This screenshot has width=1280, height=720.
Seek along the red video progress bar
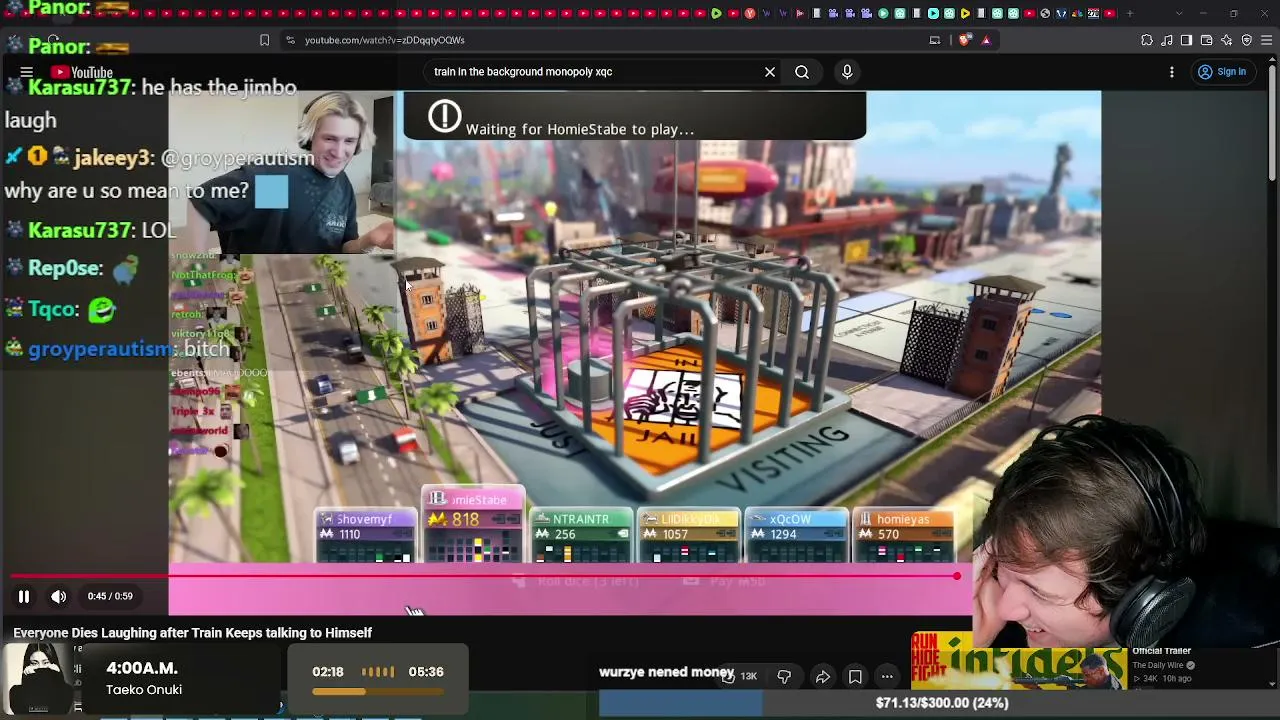pos(484,576)
